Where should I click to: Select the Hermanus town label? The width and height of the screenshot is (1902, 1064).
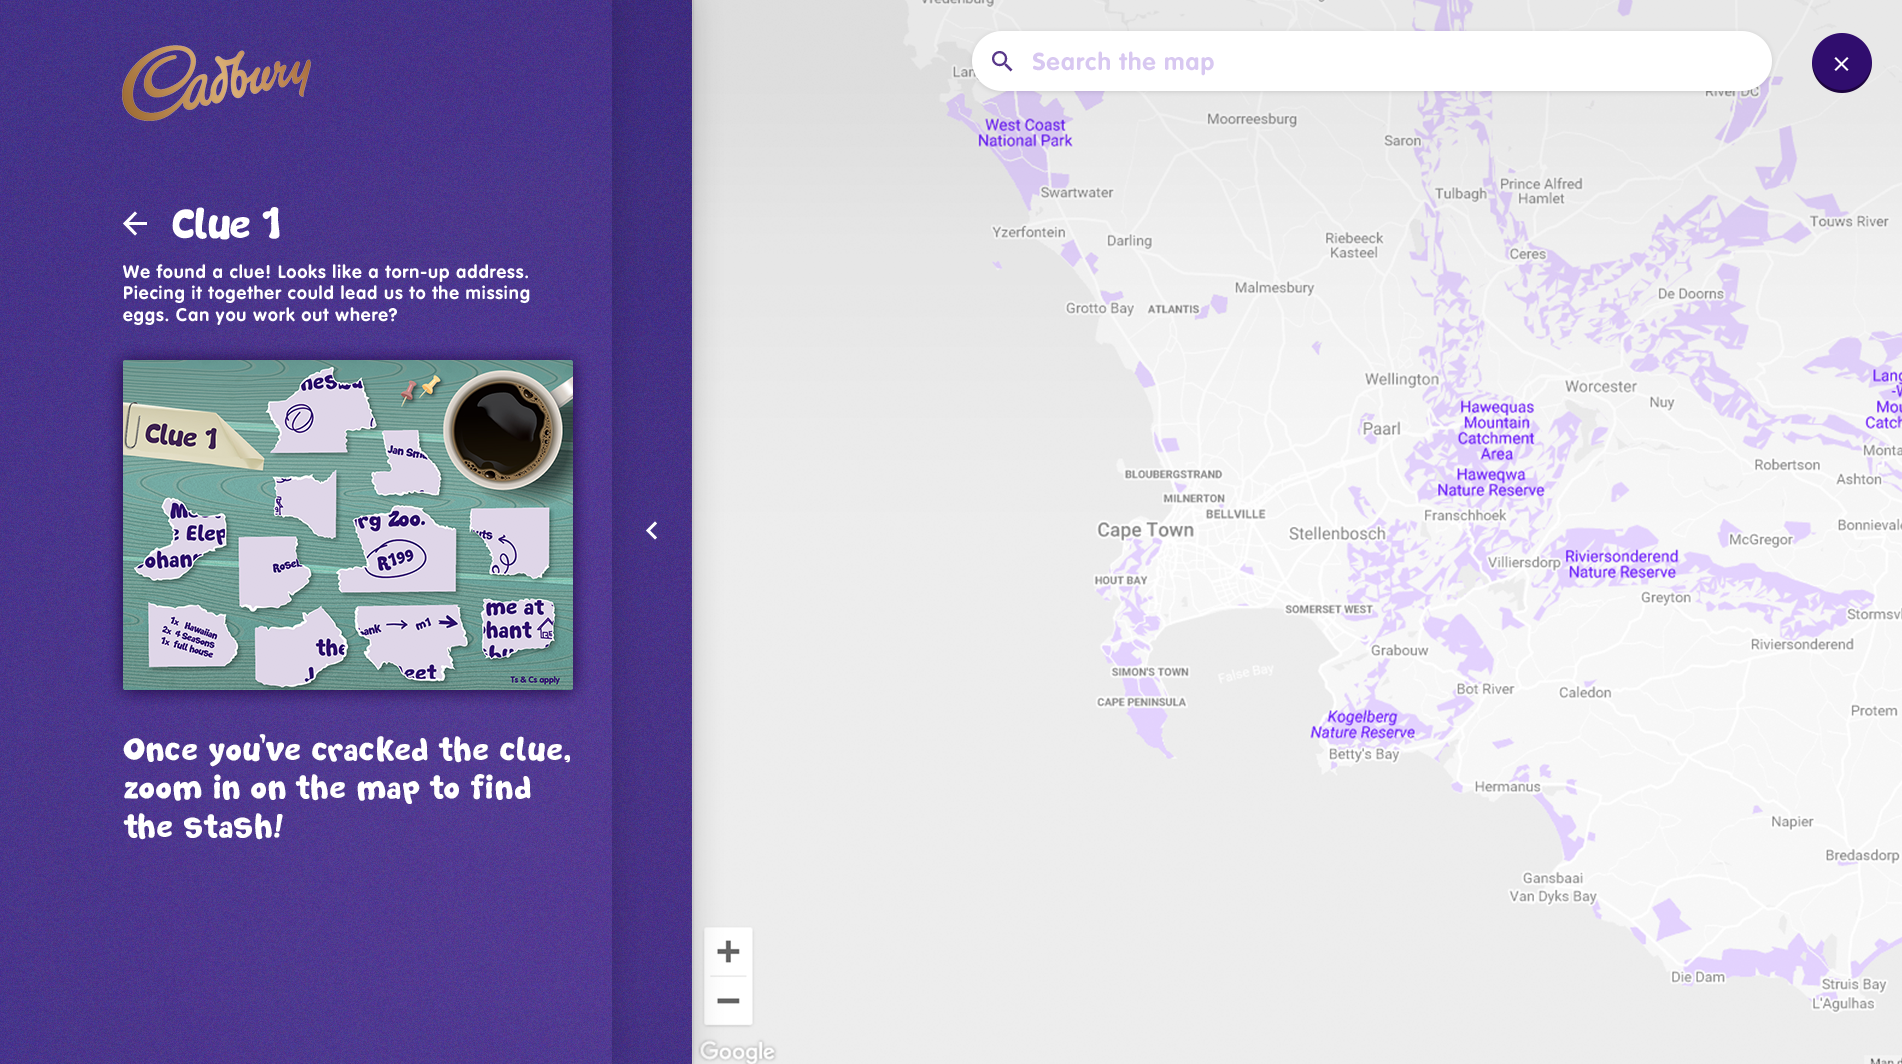coord(1507,787)
